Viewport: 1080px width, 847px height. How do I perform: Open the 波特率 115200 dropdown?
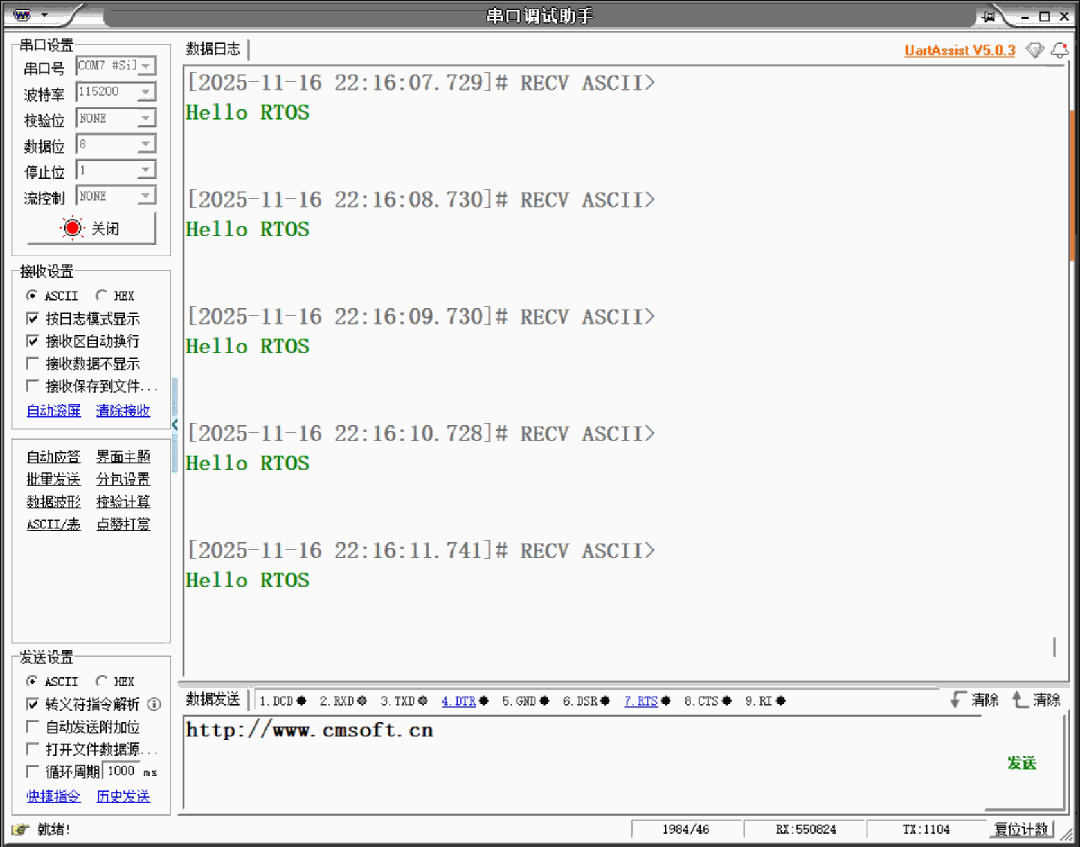[116, 92]
